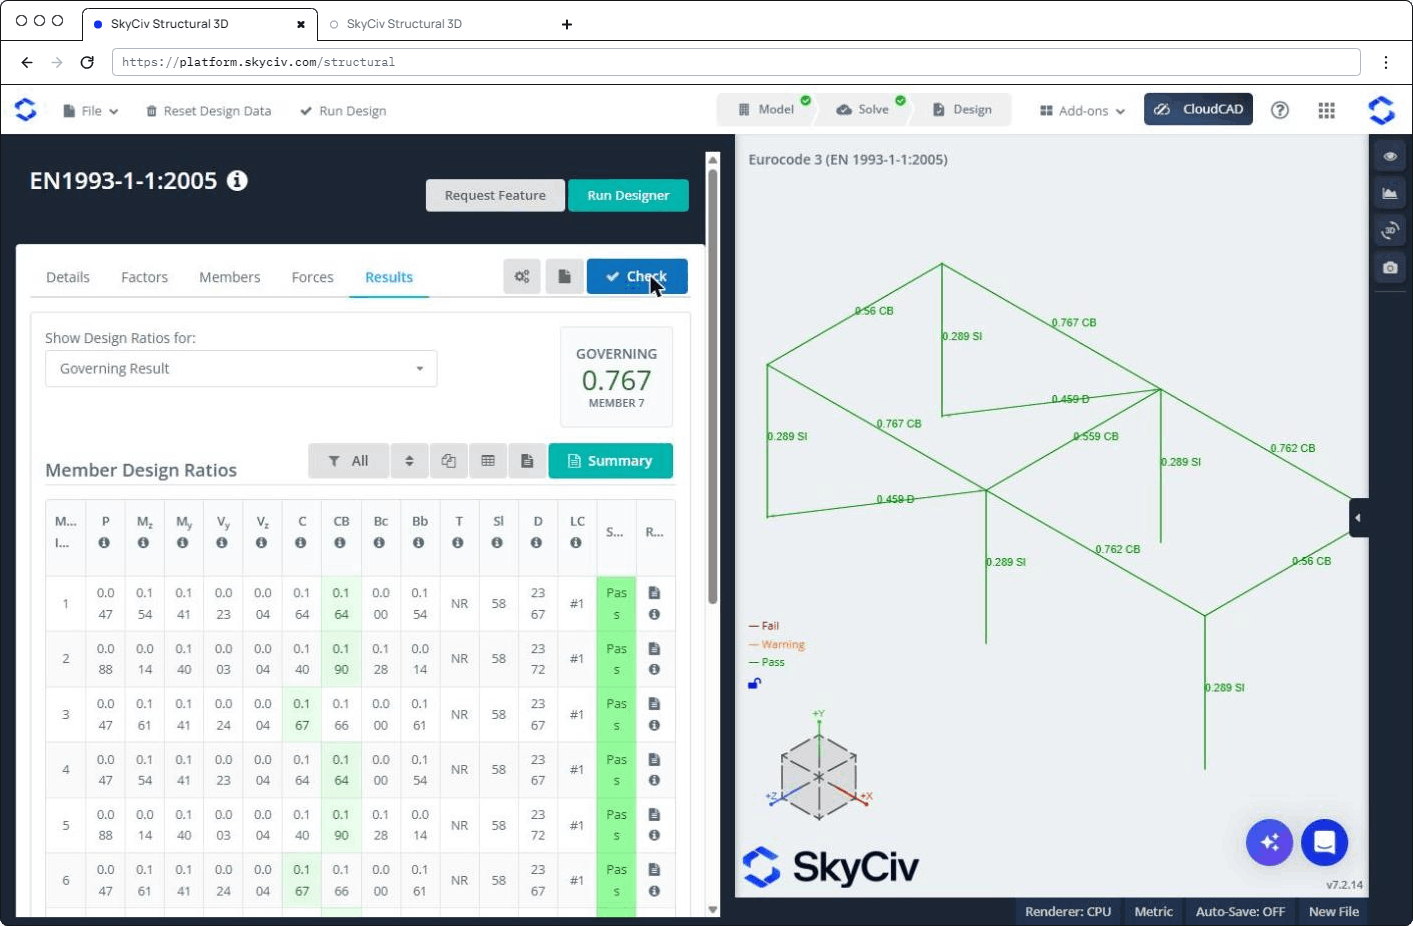Click the SkyCiv logo at top left
The height and width of the screenshot is (926, 1413).
click(x=26, y=109)
